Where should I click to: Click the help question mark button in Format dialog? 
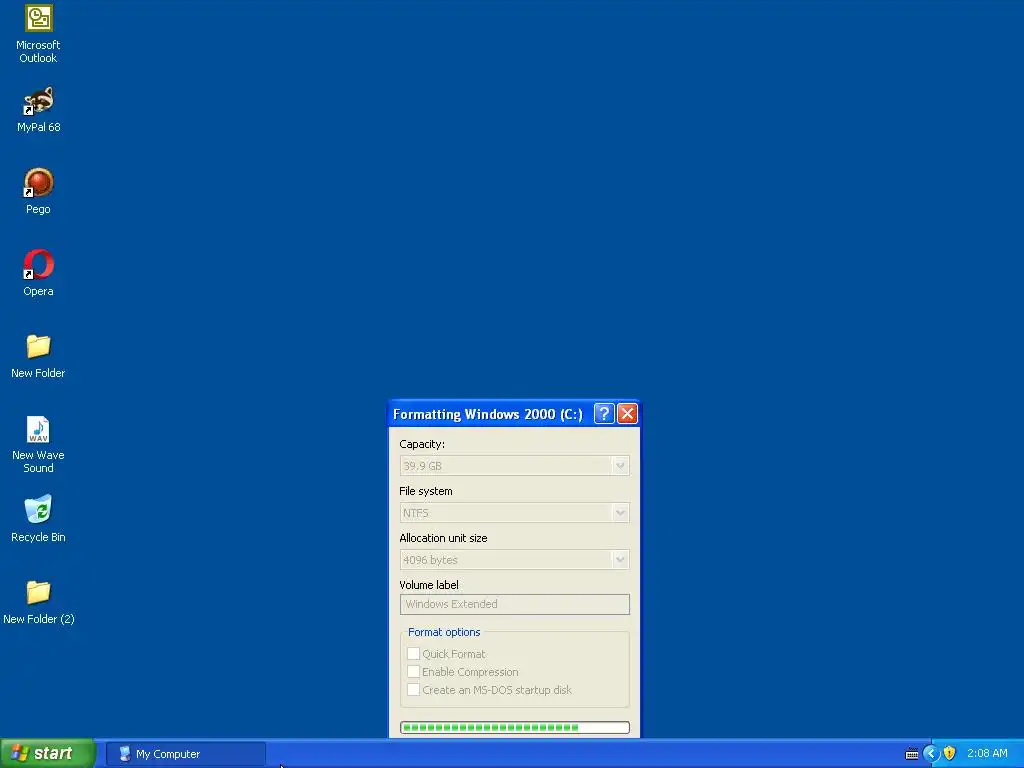(x=604, y=413)
